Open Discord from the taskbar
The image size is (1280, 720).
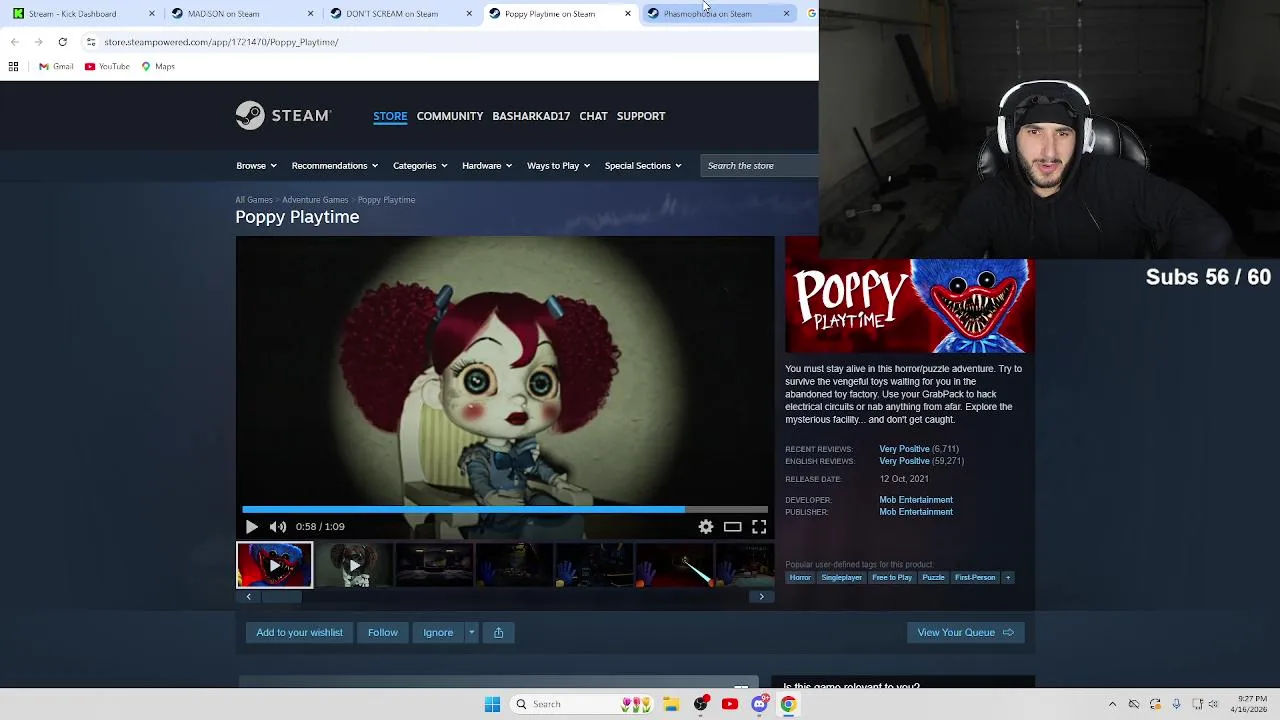tap(759, 704)
